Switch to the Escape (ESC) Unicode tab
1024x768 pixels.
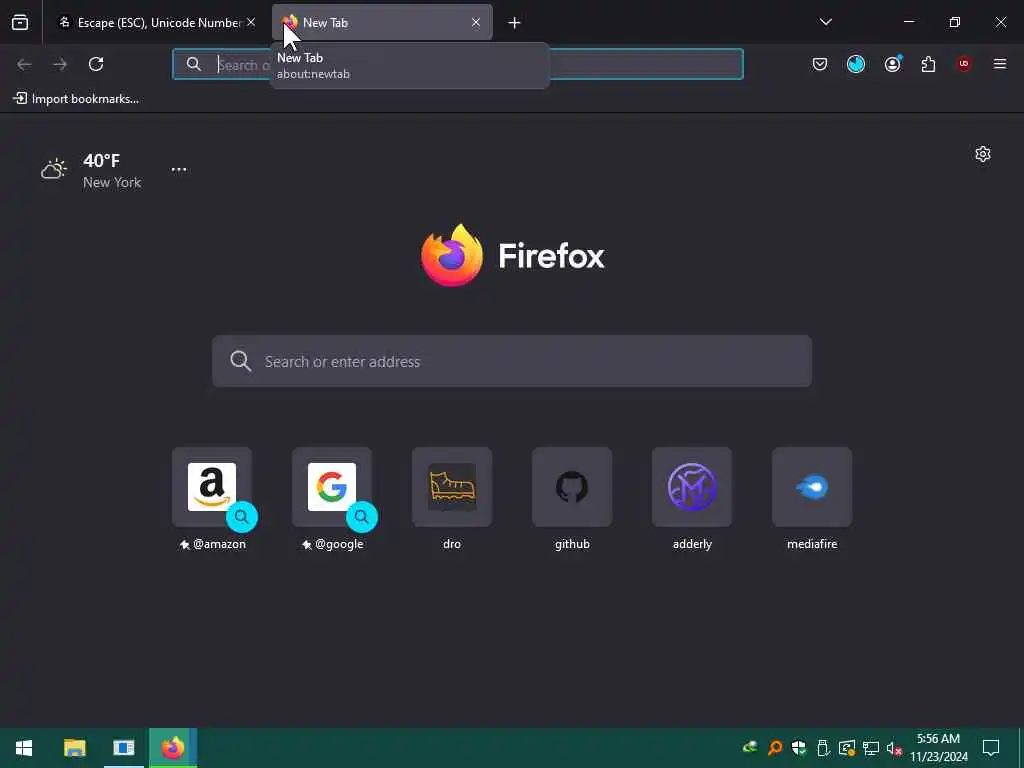pyautogui.click(x=153, y=22)
